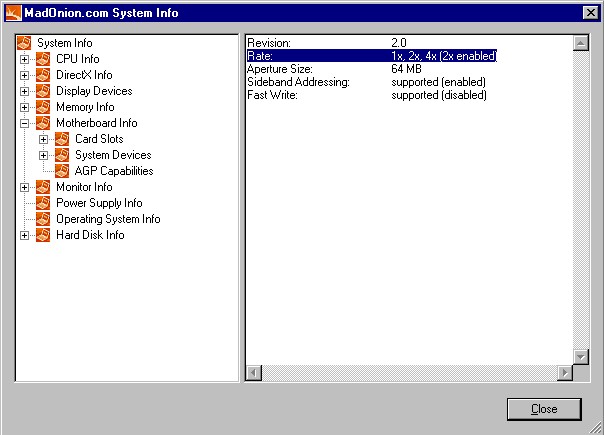604x435 pixels.
Task: Select the Operating System Info label
Action: [108, 219]
